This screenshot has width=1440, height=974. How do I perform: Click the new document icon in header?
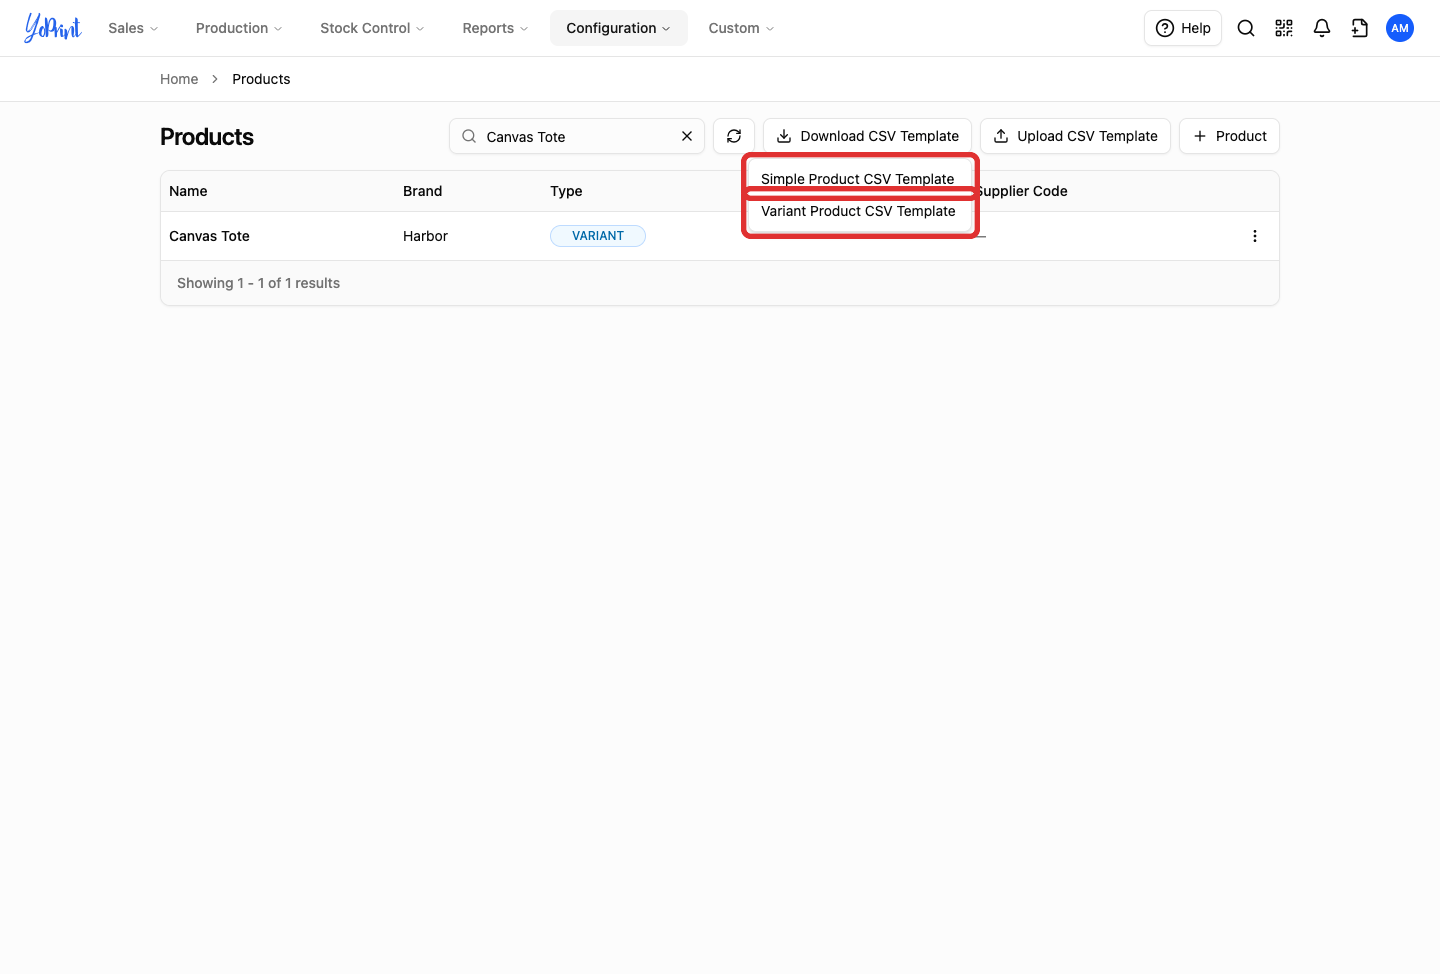pos(1360,28)
